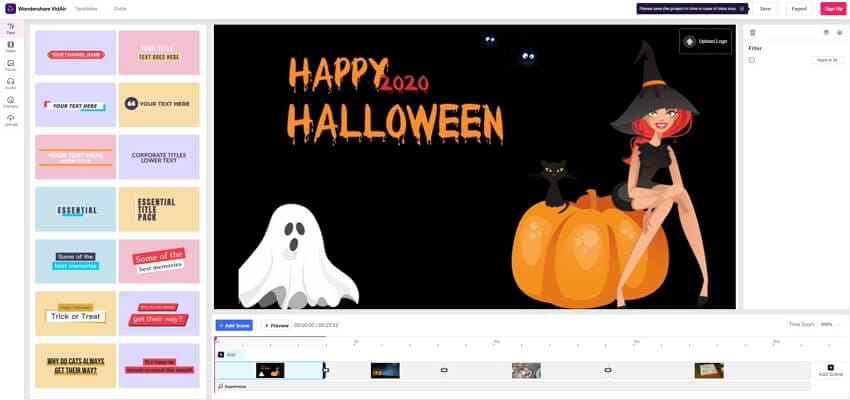Choose the red Some of the best memories template
The width and height of the screenshot is (850, 400).
pyautogui.click(x=159, y=261)
